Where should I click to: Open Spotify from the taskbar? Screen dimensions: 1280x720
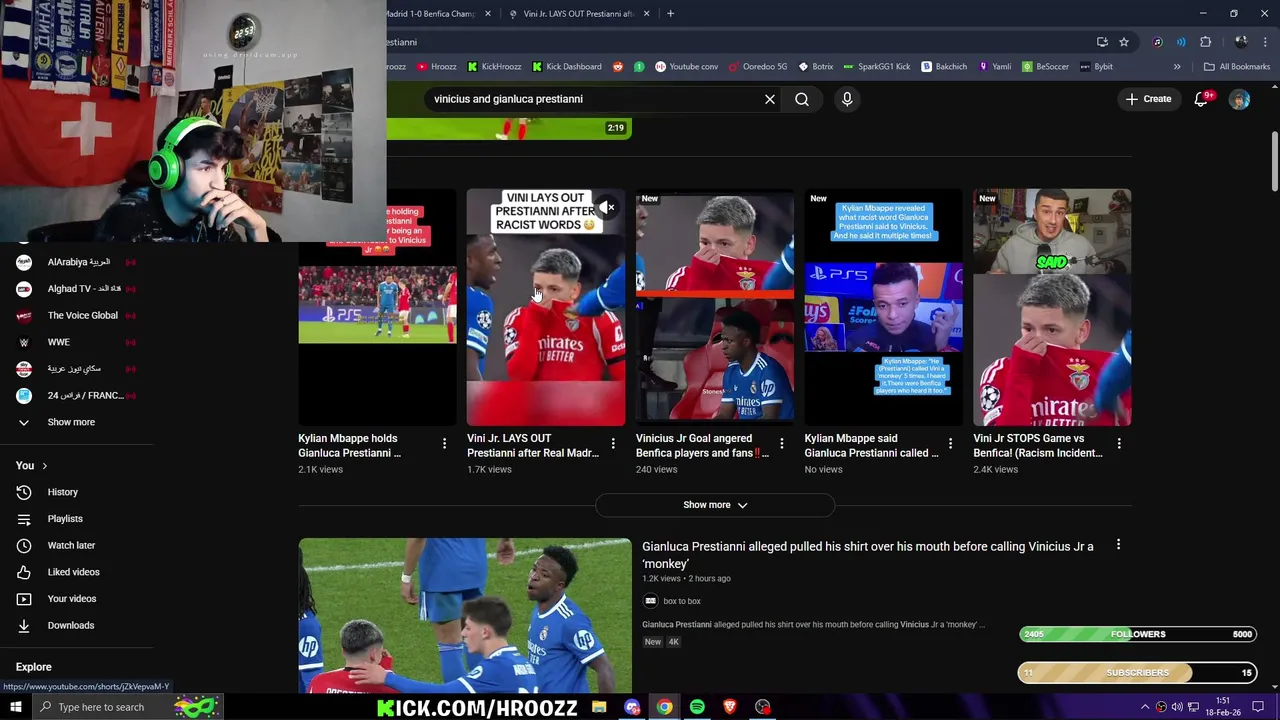(697, 707)
